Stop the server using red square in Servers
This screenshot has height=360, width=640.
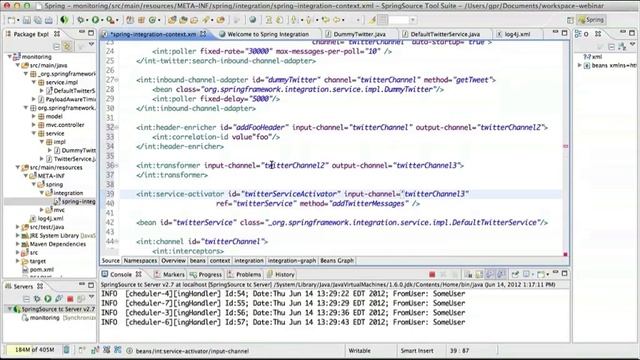[x=70, y=299]
